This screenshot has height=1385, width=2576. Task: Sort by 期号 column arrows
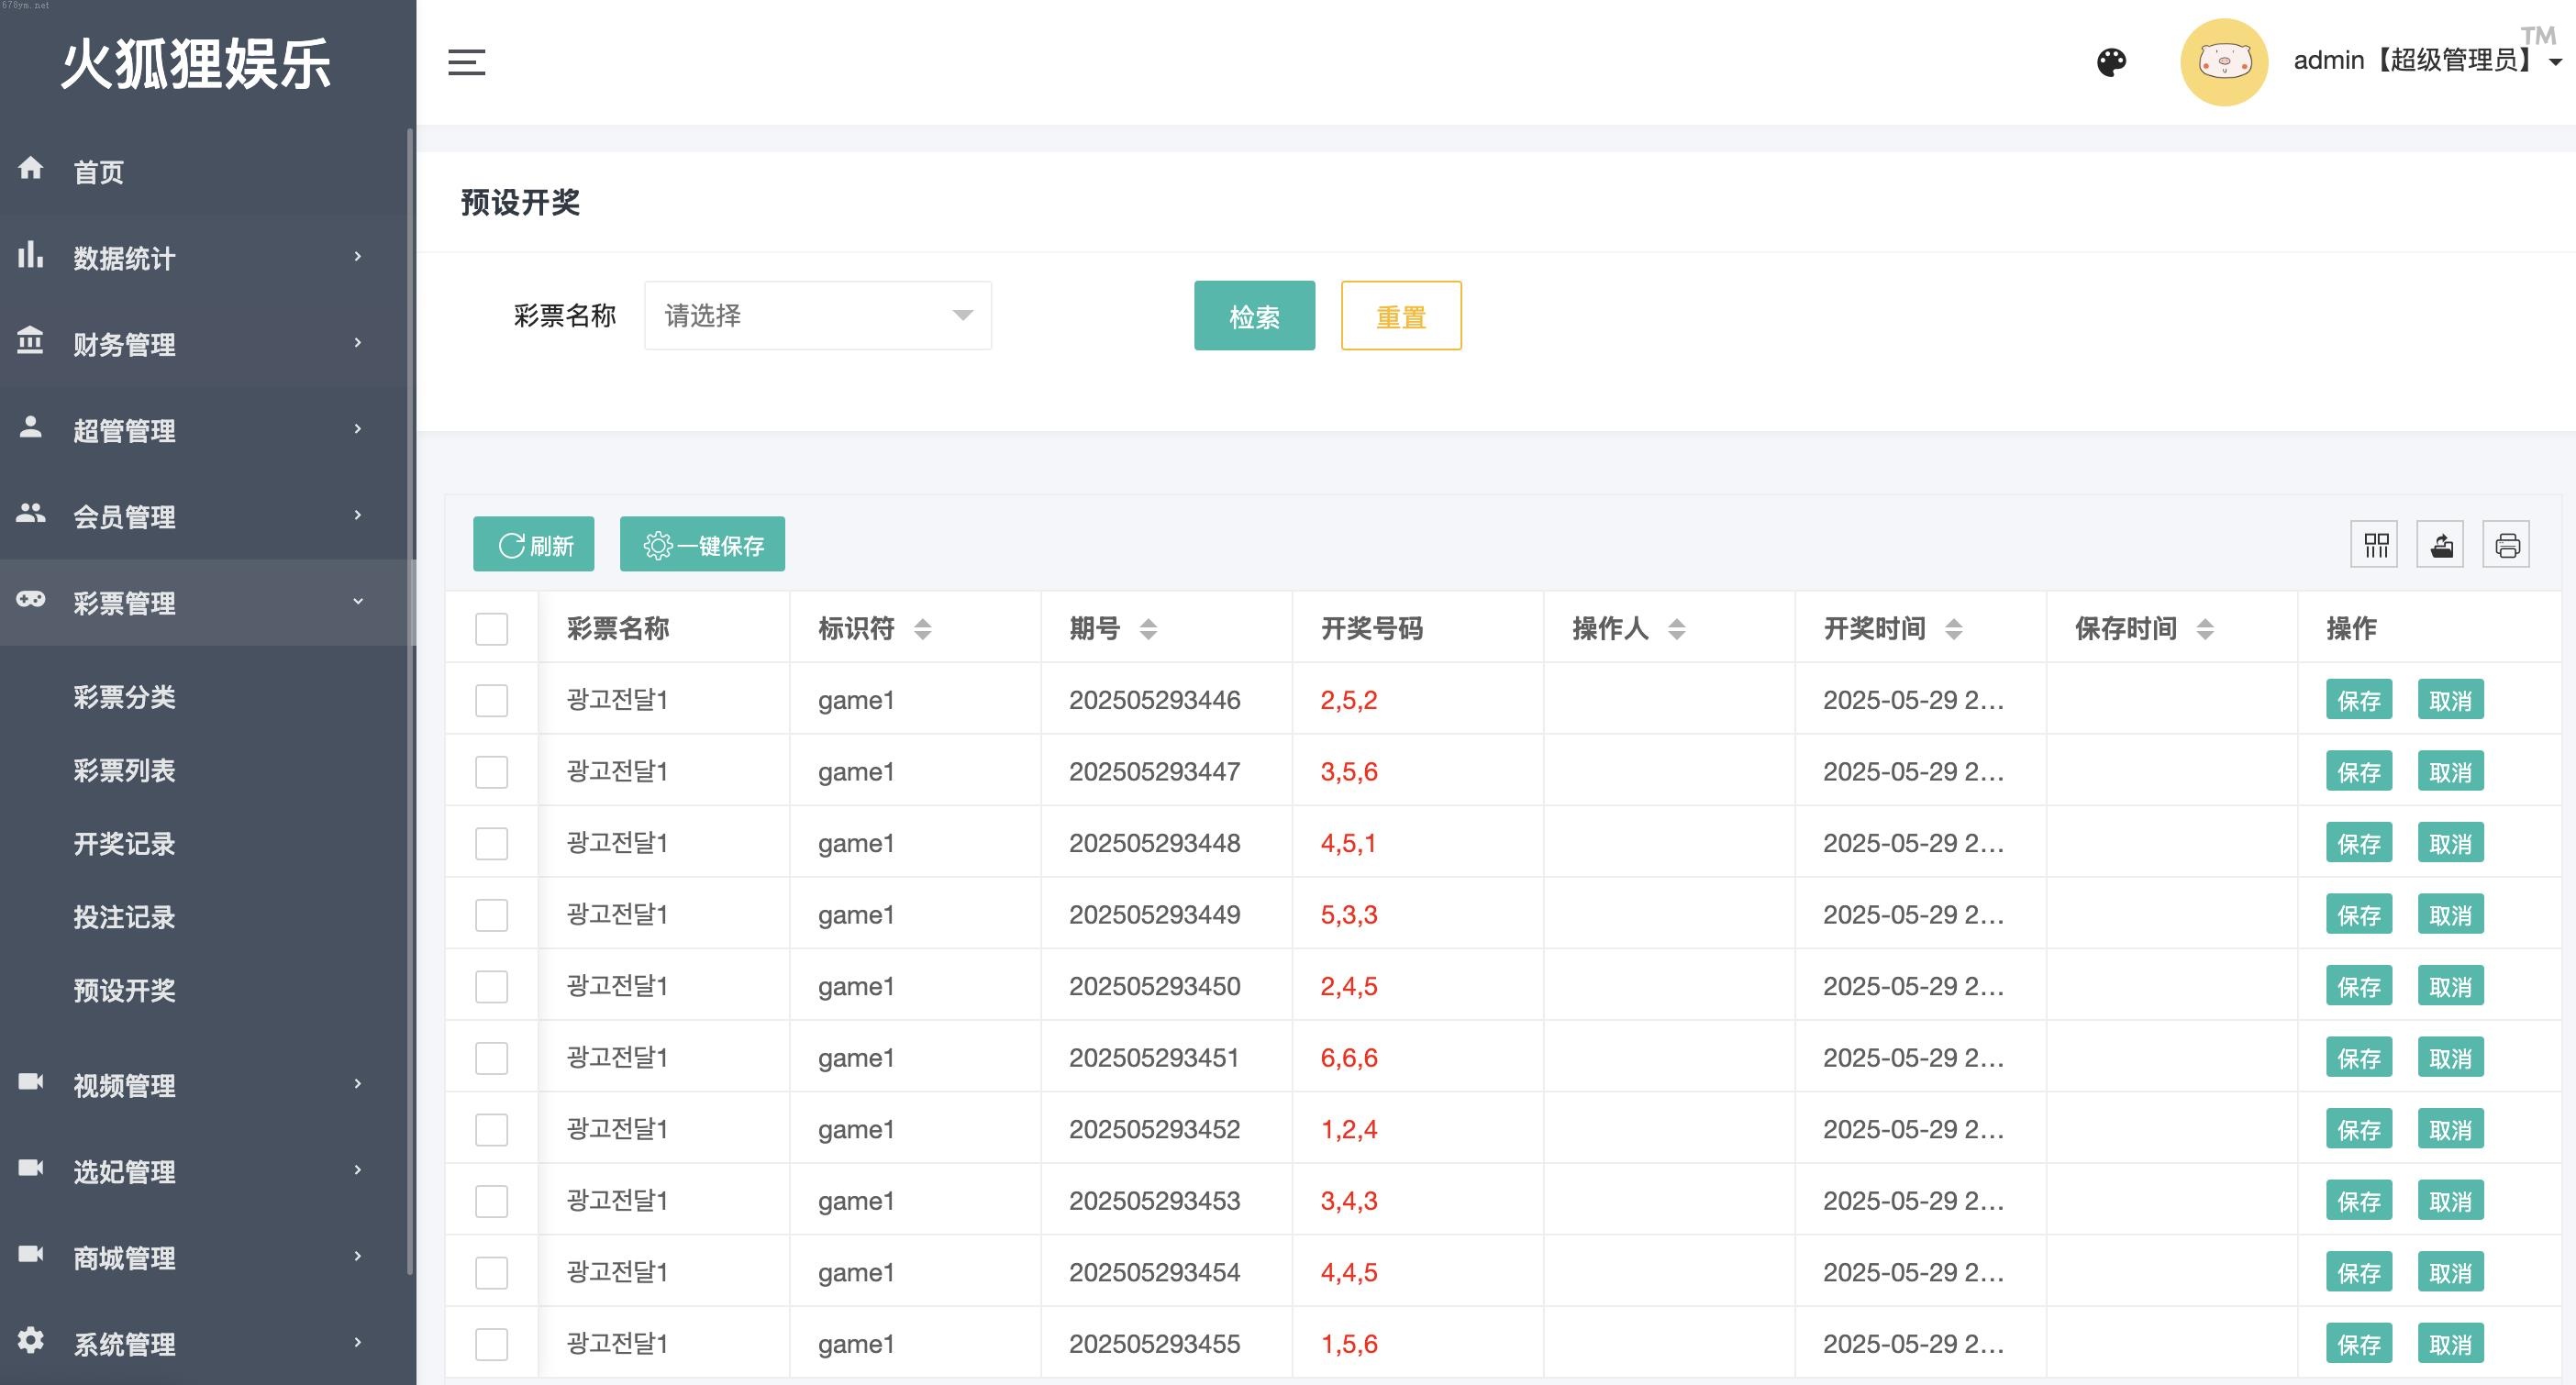pyautogui.click(x=1148, y=629)
